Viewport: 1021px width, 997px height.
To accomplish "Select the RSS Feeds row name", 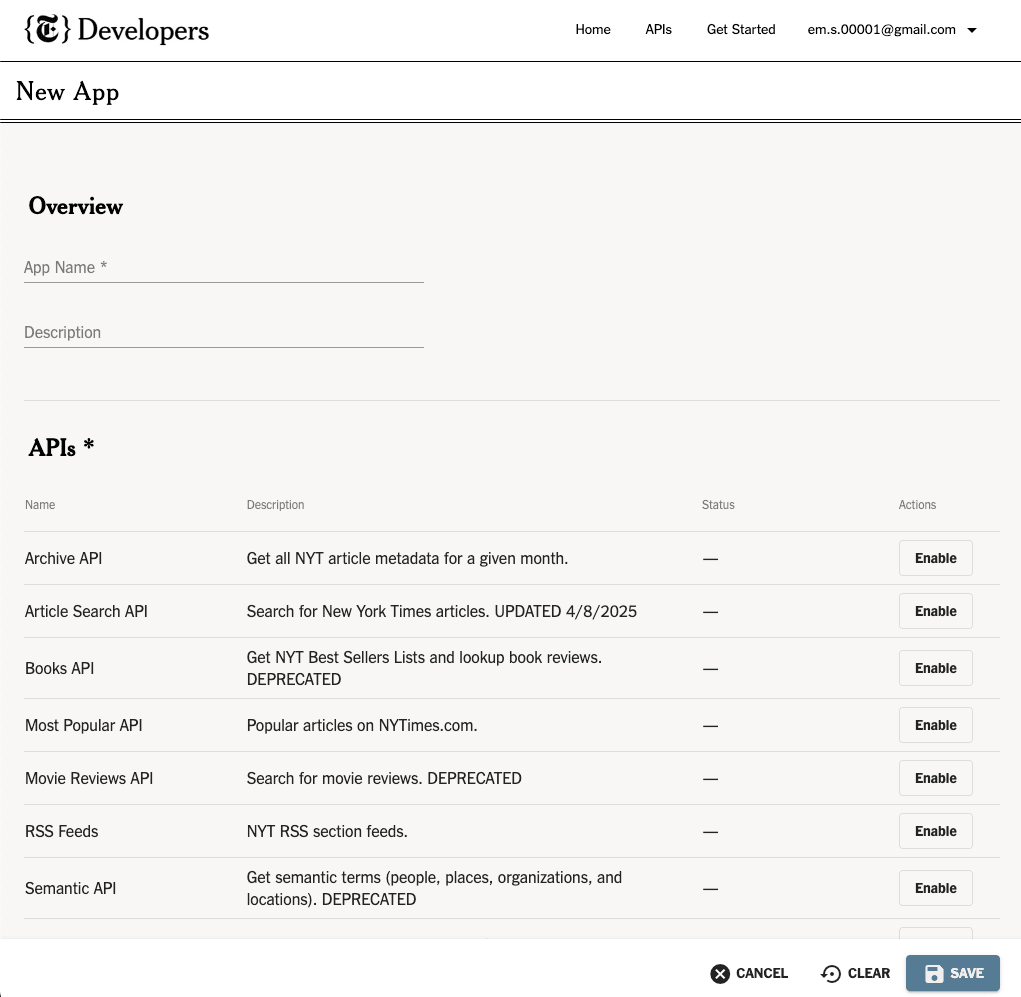I will [61, 832].
